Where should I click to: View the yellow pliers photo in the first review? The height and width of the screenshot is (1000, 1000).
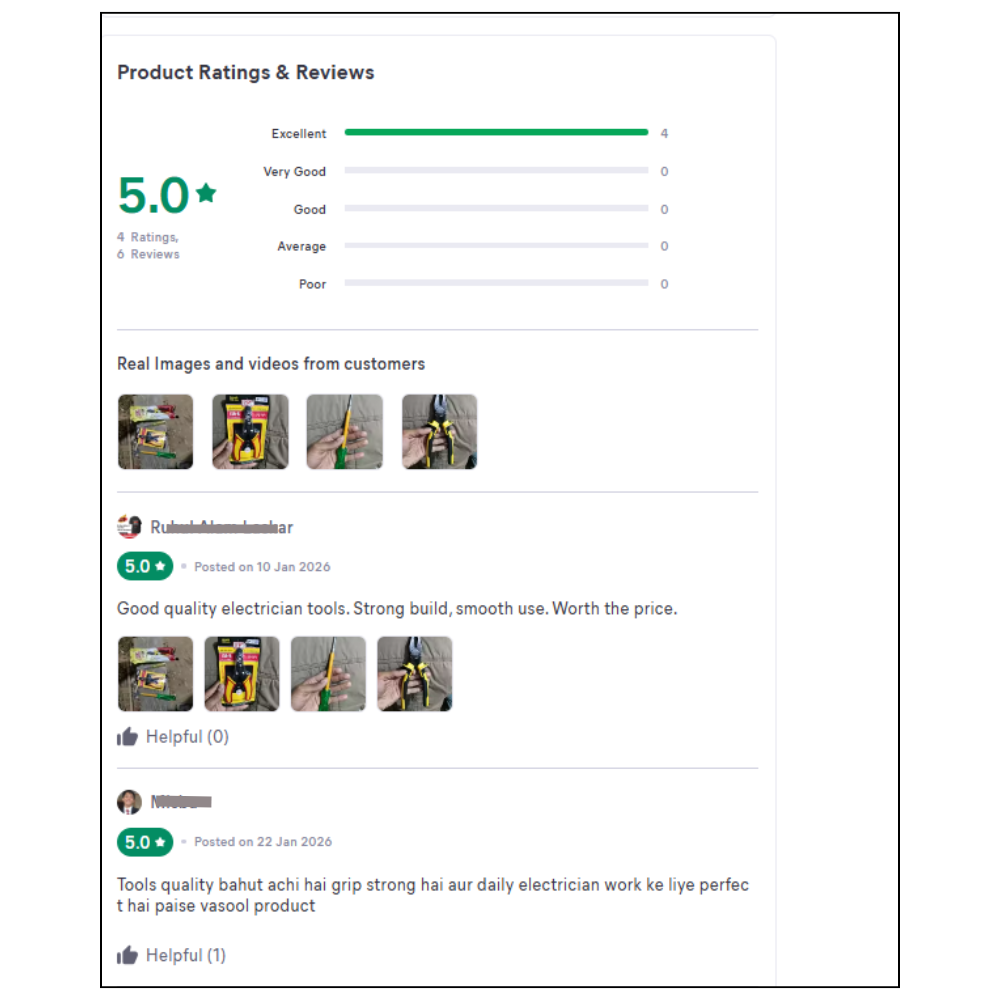(x=414, y=674)
